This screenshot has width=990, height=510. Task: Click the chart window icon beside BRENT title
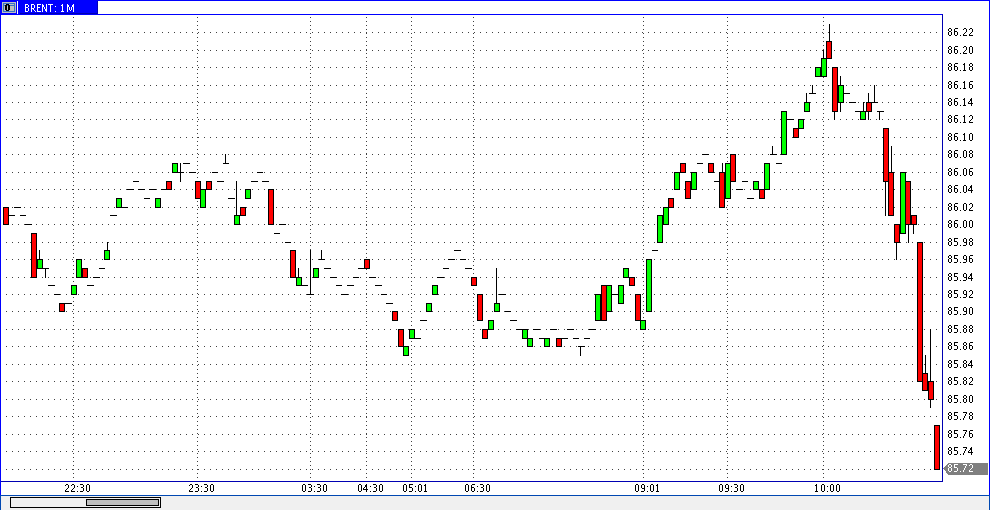9,8
